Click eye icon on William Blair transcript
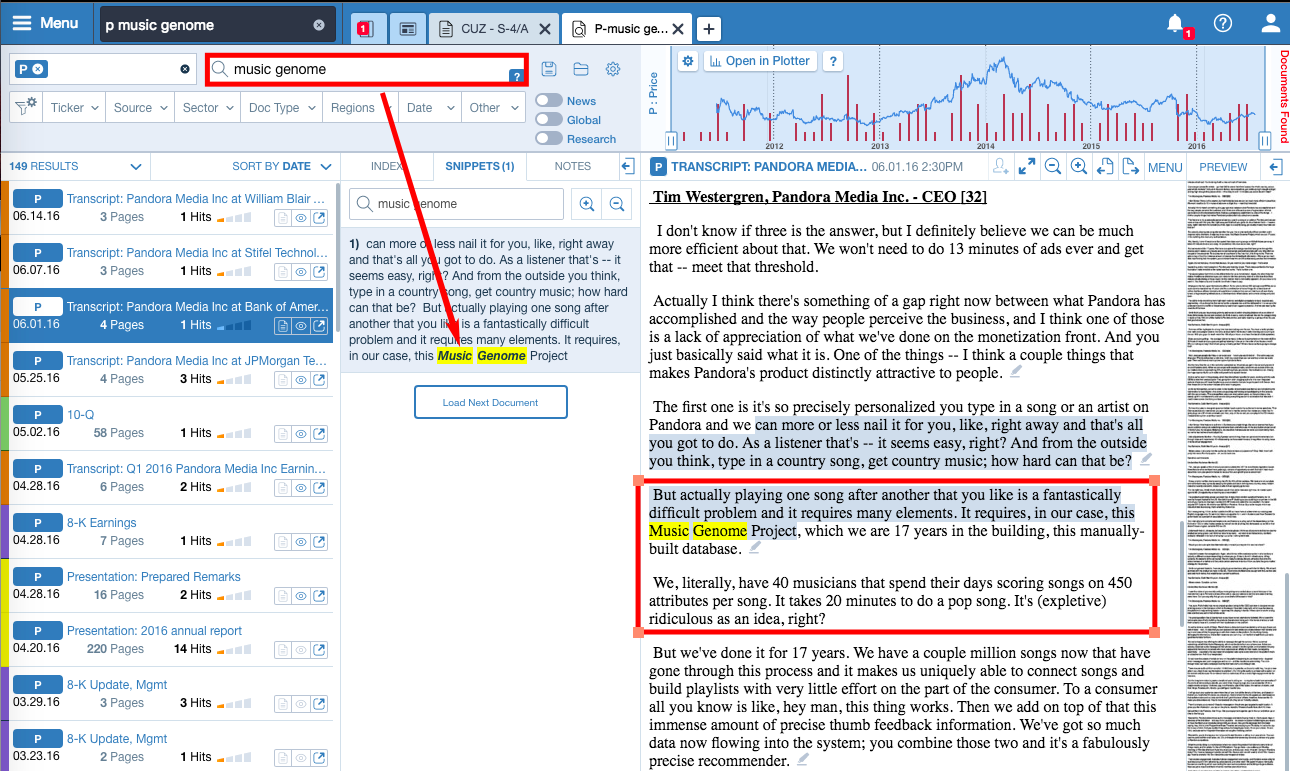Viewport: 1290px width, 771px height. coord(301,217)
